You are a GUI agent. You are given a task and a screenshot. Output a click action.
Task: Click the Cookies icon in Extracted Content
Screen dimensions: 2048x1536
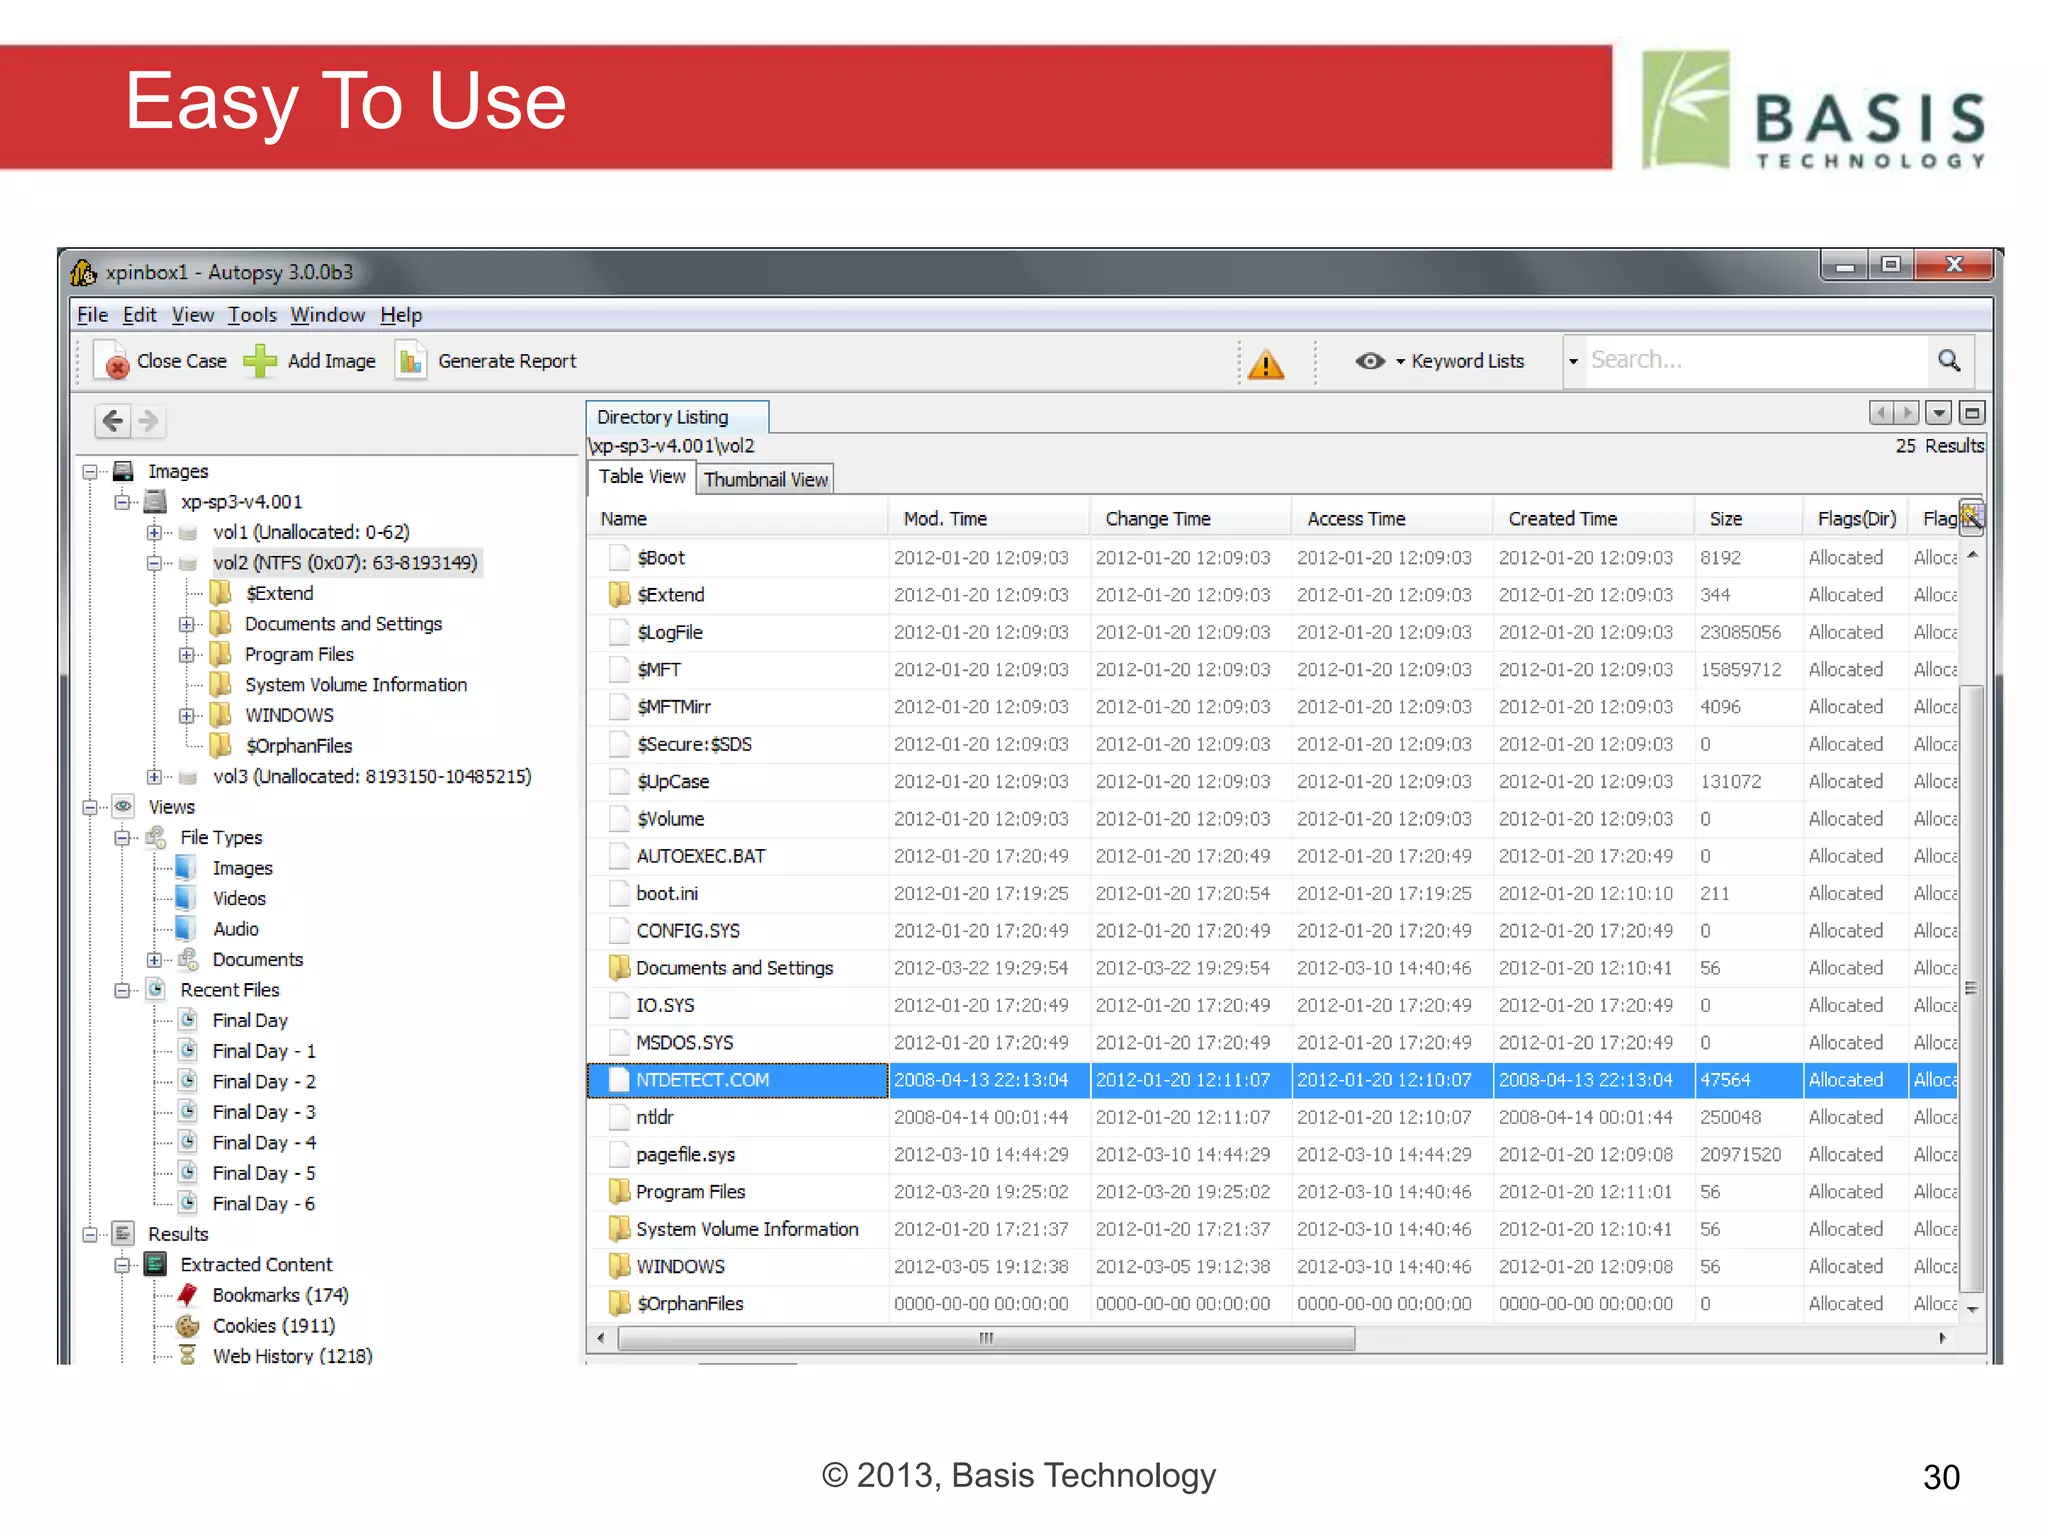click(x=187, y=1326)
